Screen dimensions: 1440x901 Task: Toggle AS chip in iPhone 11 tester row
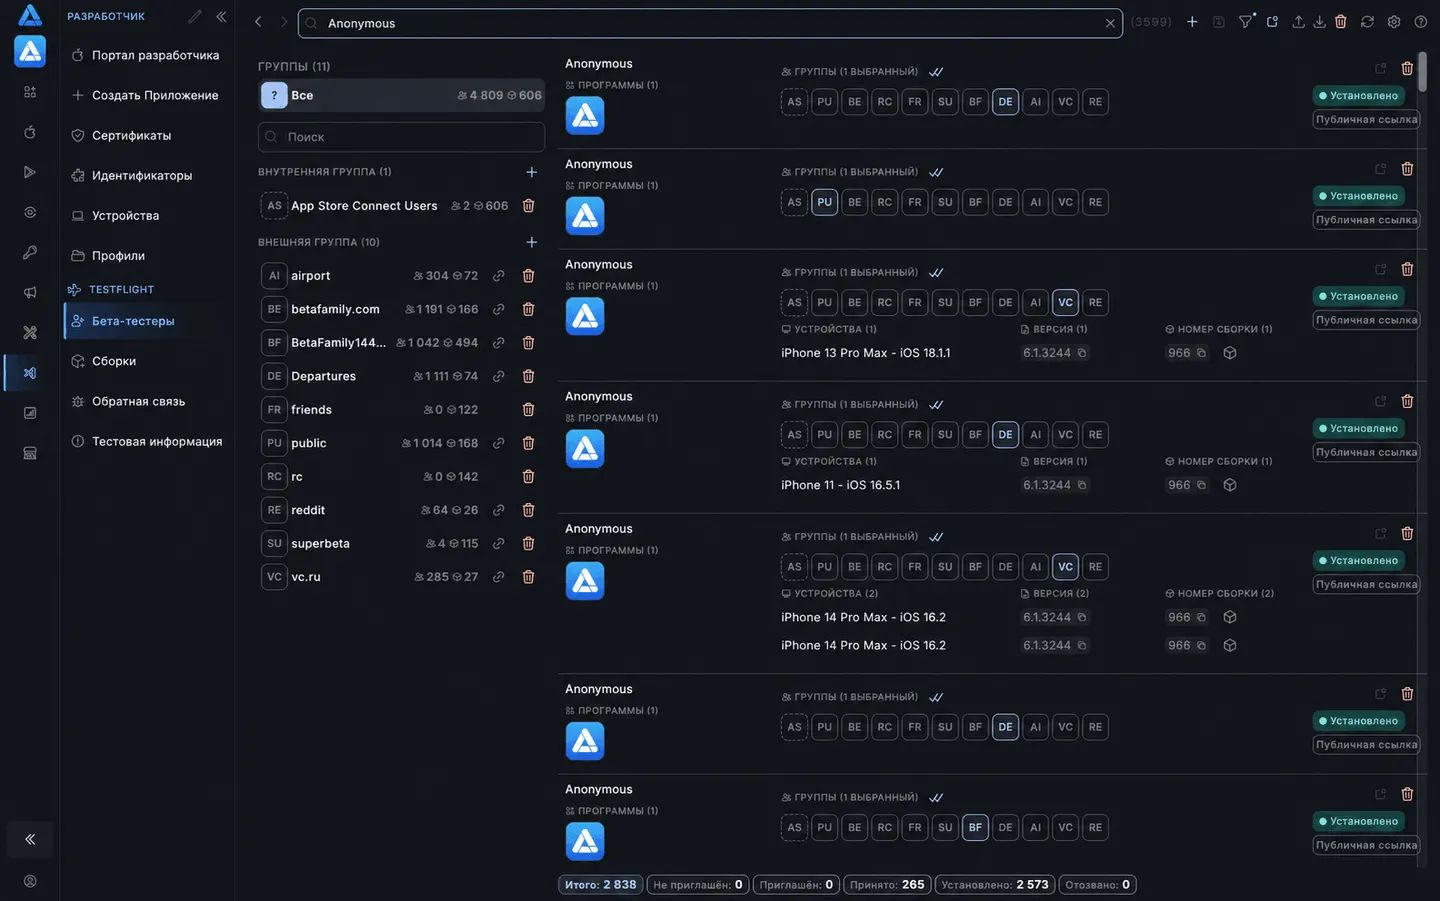coord(794,435)
